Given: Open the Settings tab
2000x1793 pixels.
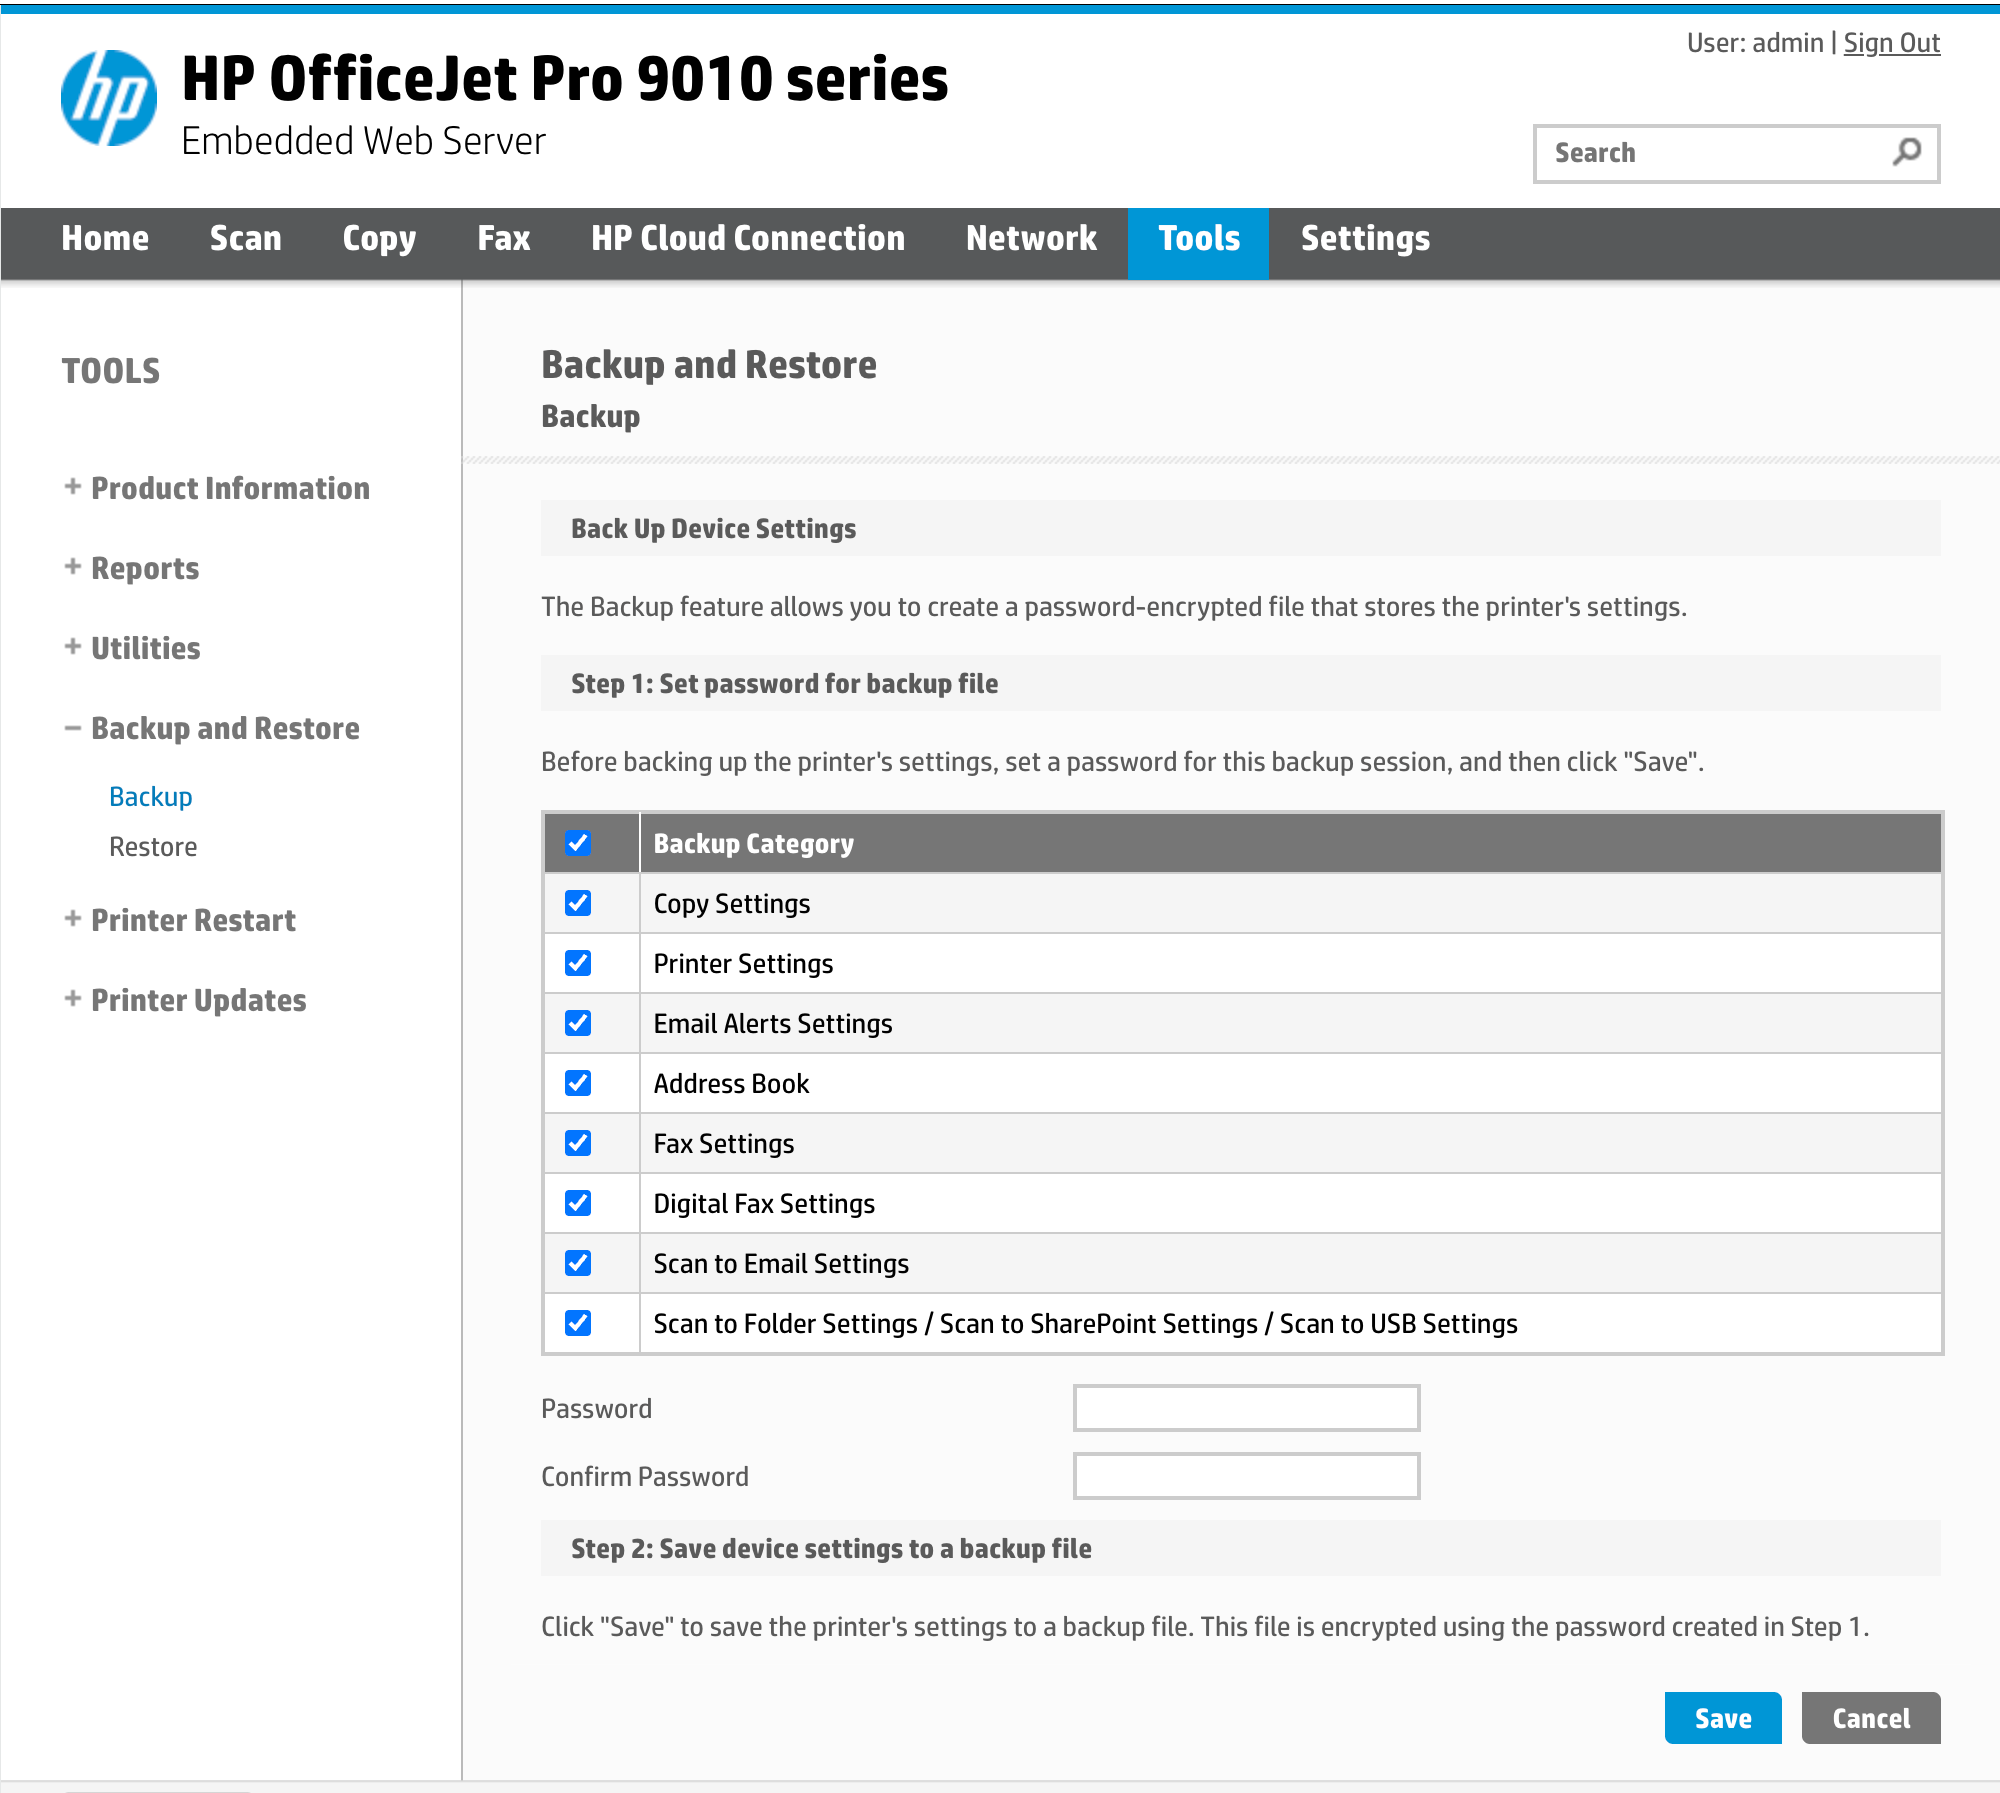Looking at the screenshot, I should pos(1366,239).
